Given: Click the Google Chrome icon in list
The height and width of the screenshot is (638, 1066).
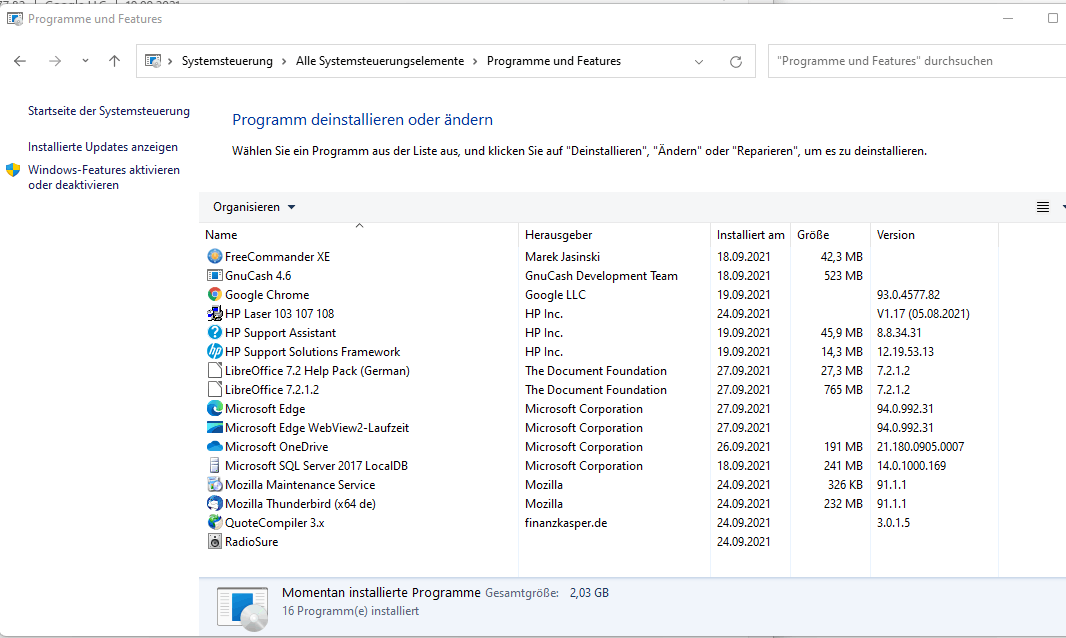Looking at the screenshot, I should pos(215,295).
